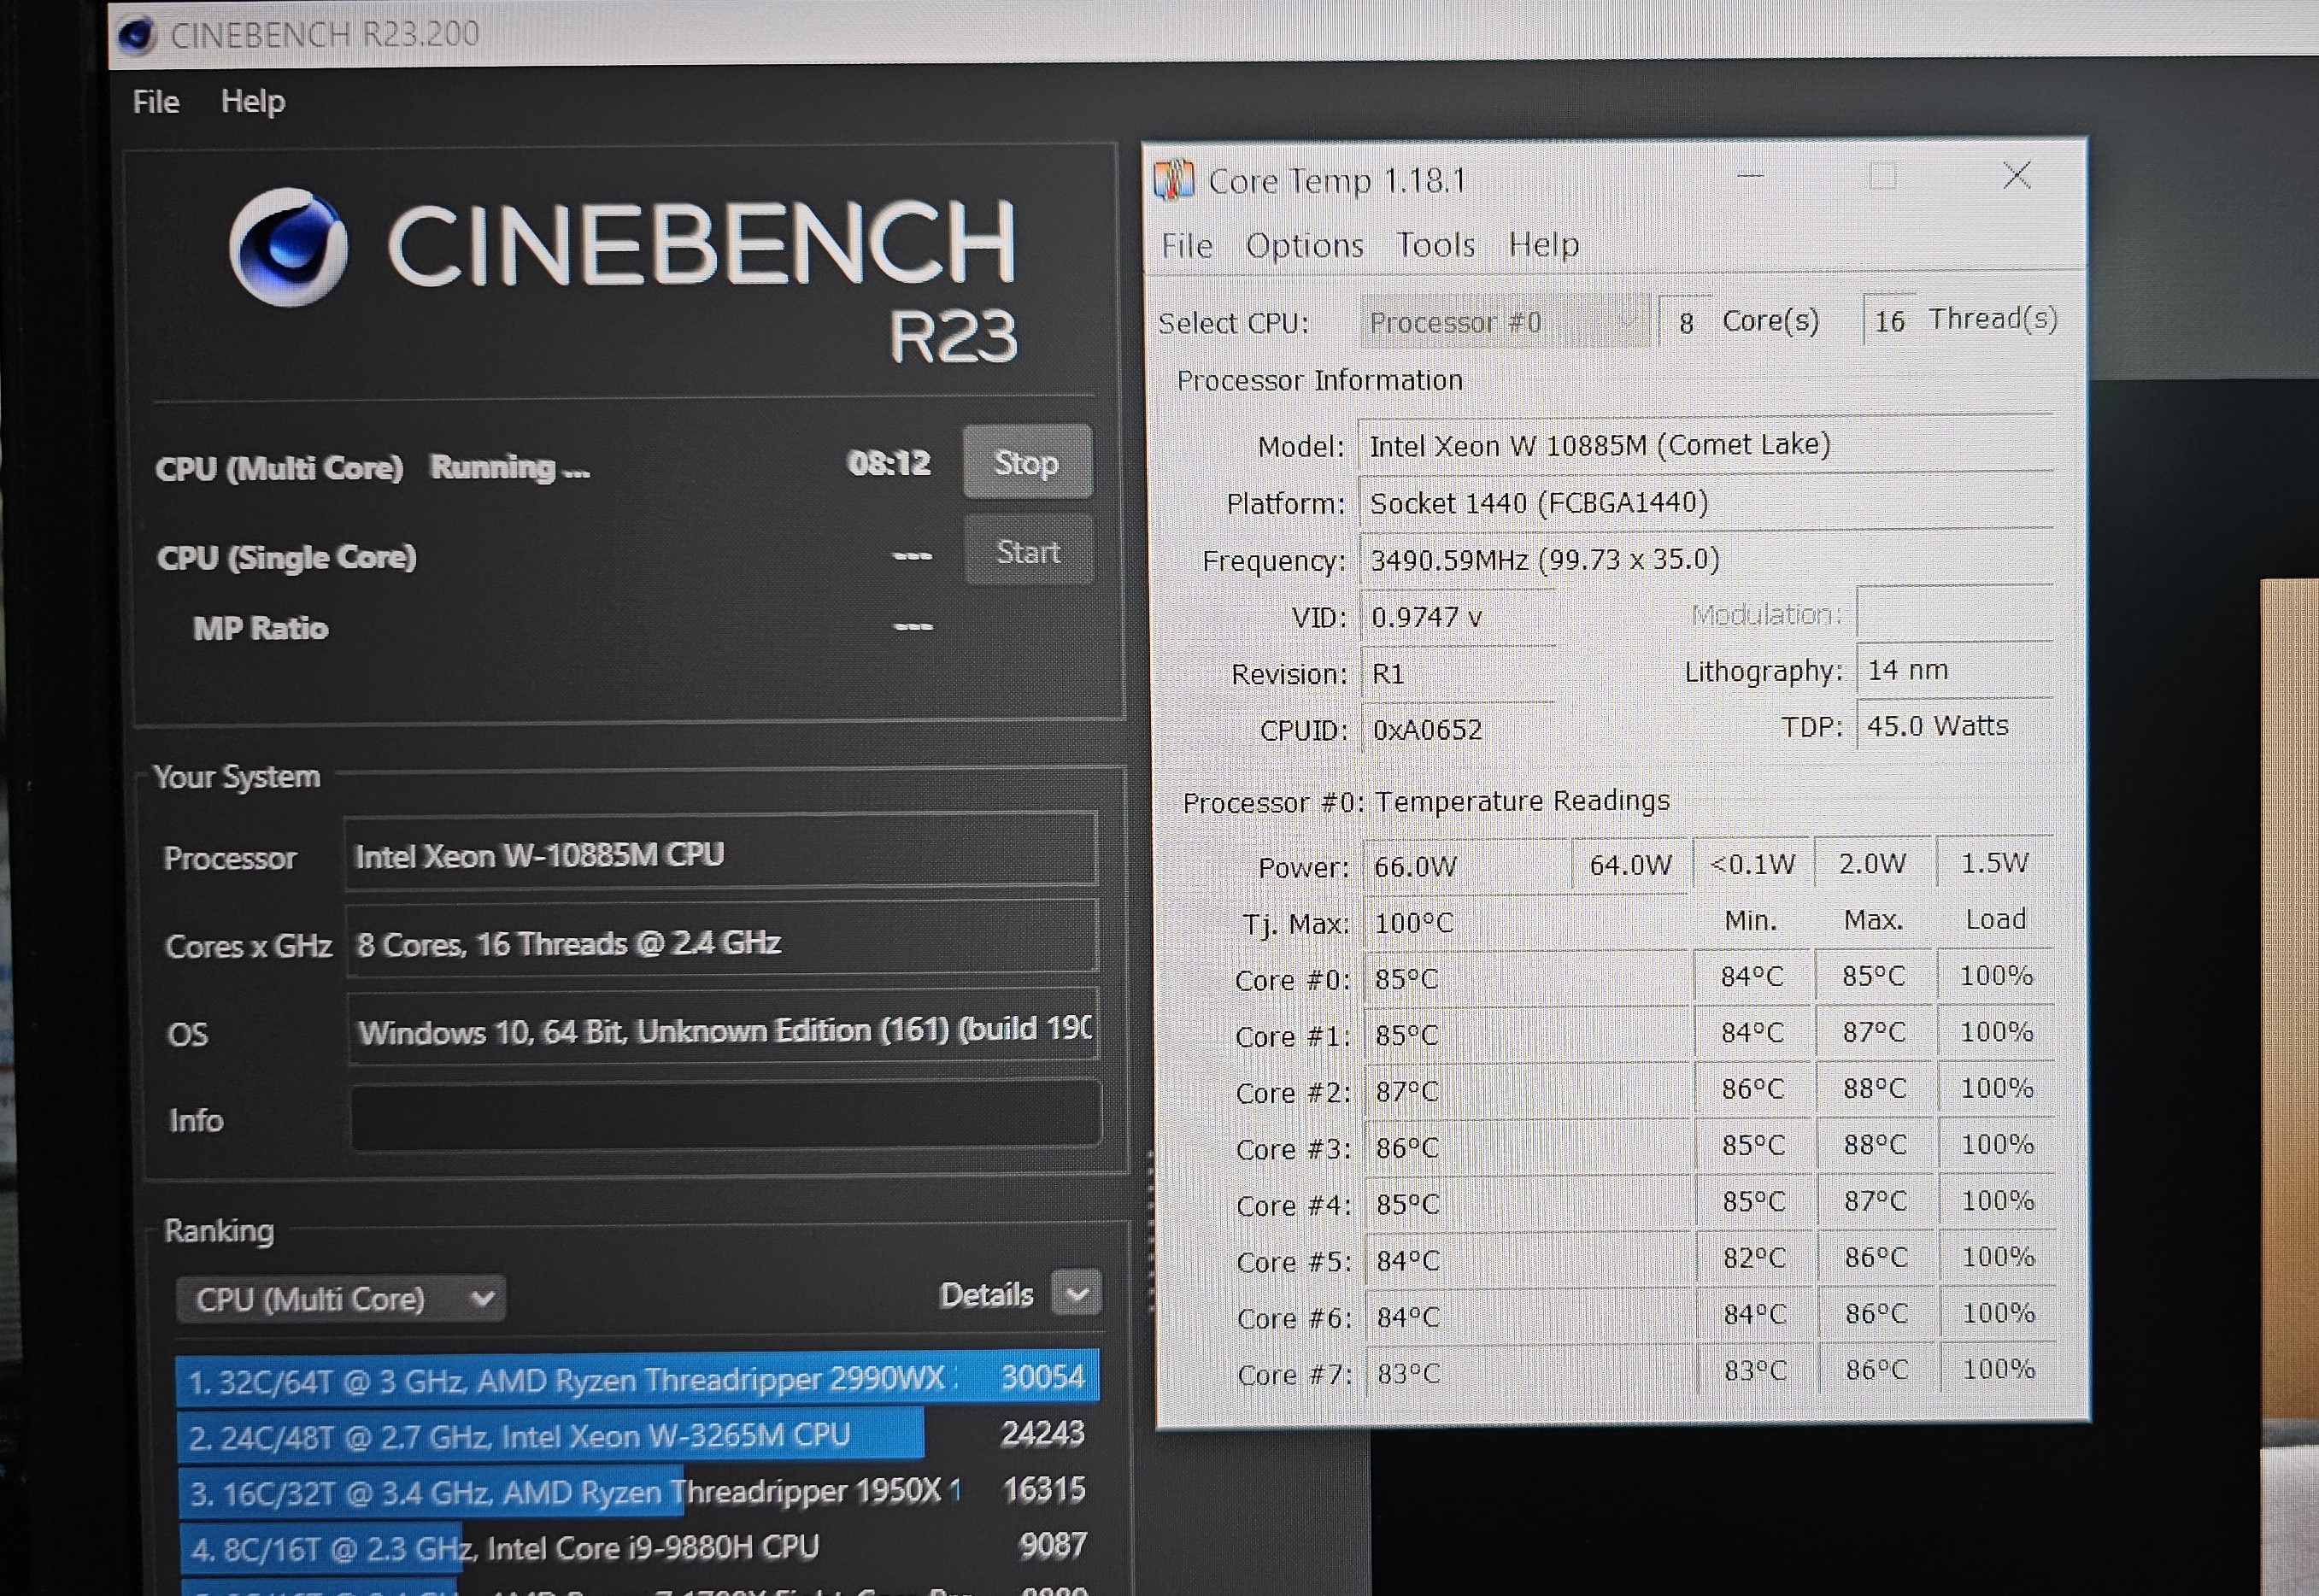Click the score 16315

pyautogui.click(x=1044, y=1489)
